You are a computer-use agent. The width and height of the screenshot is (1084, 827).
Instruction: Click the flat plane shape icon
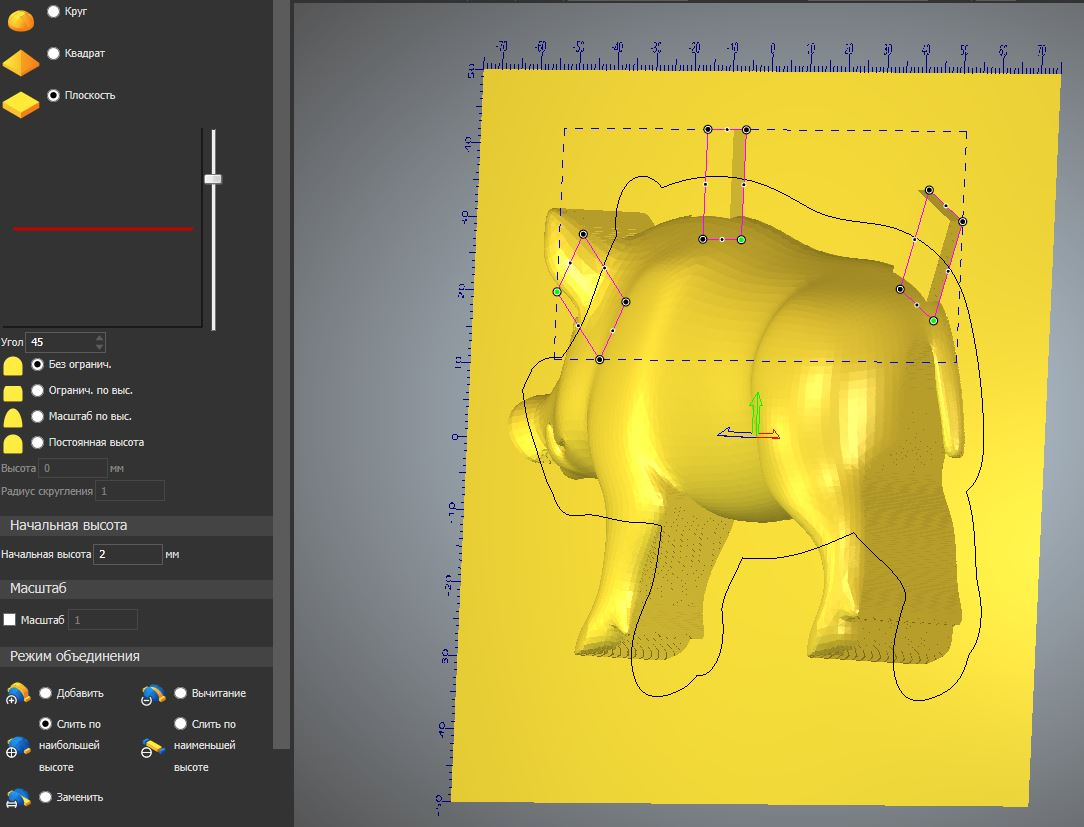pyautogui.click(x=20, y=104)
